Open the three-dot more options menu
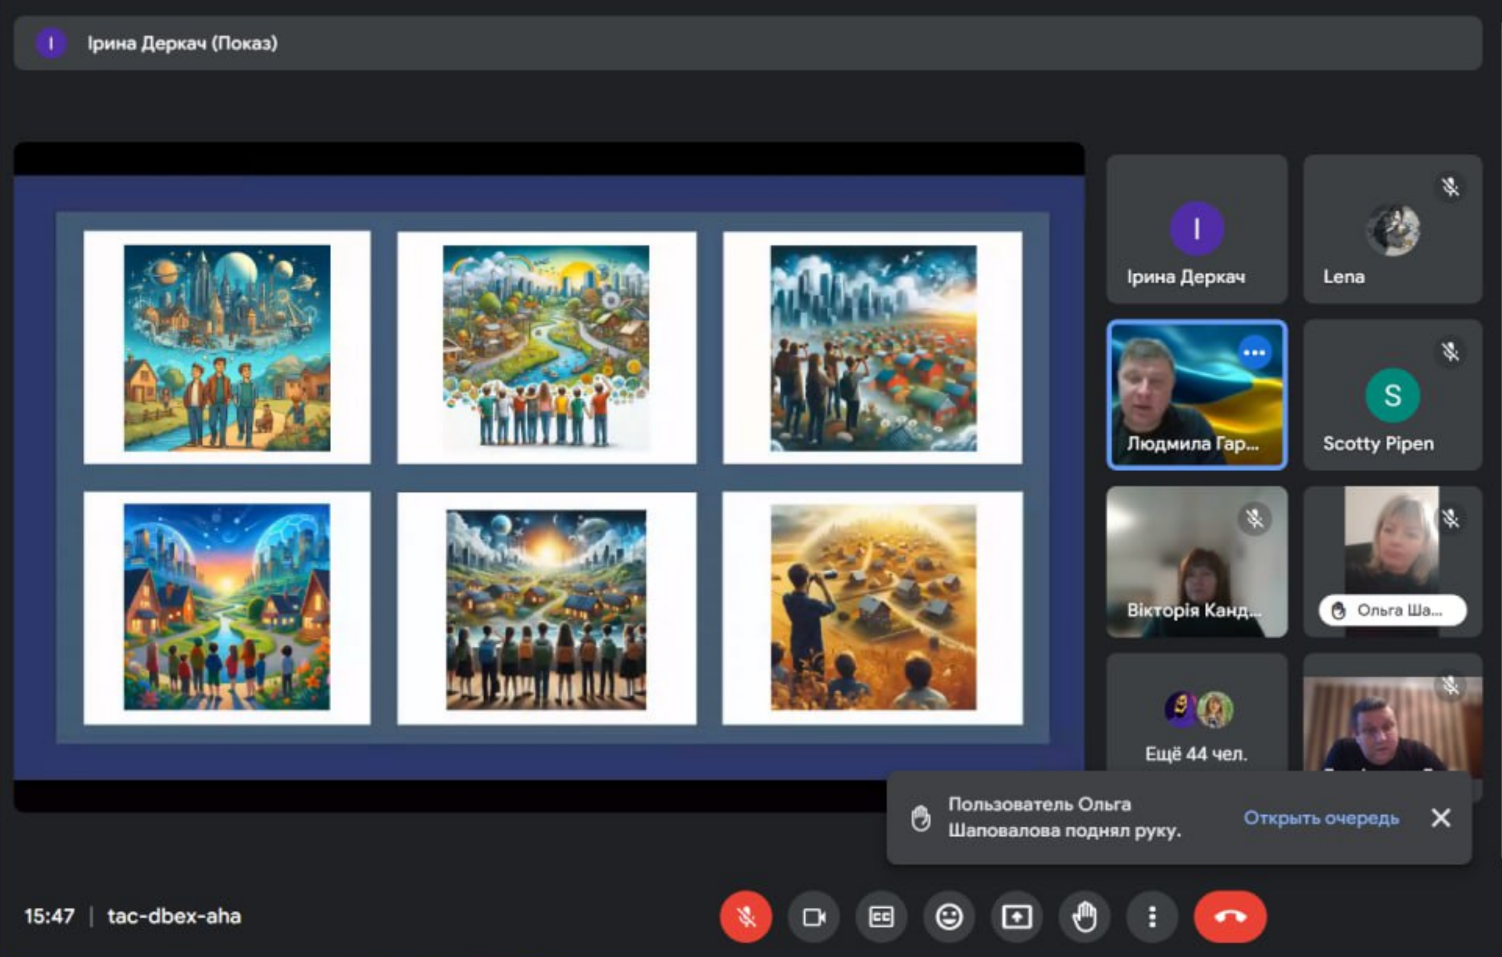This screenshot has width=1502, height=957. click(x=1152, y=916)
